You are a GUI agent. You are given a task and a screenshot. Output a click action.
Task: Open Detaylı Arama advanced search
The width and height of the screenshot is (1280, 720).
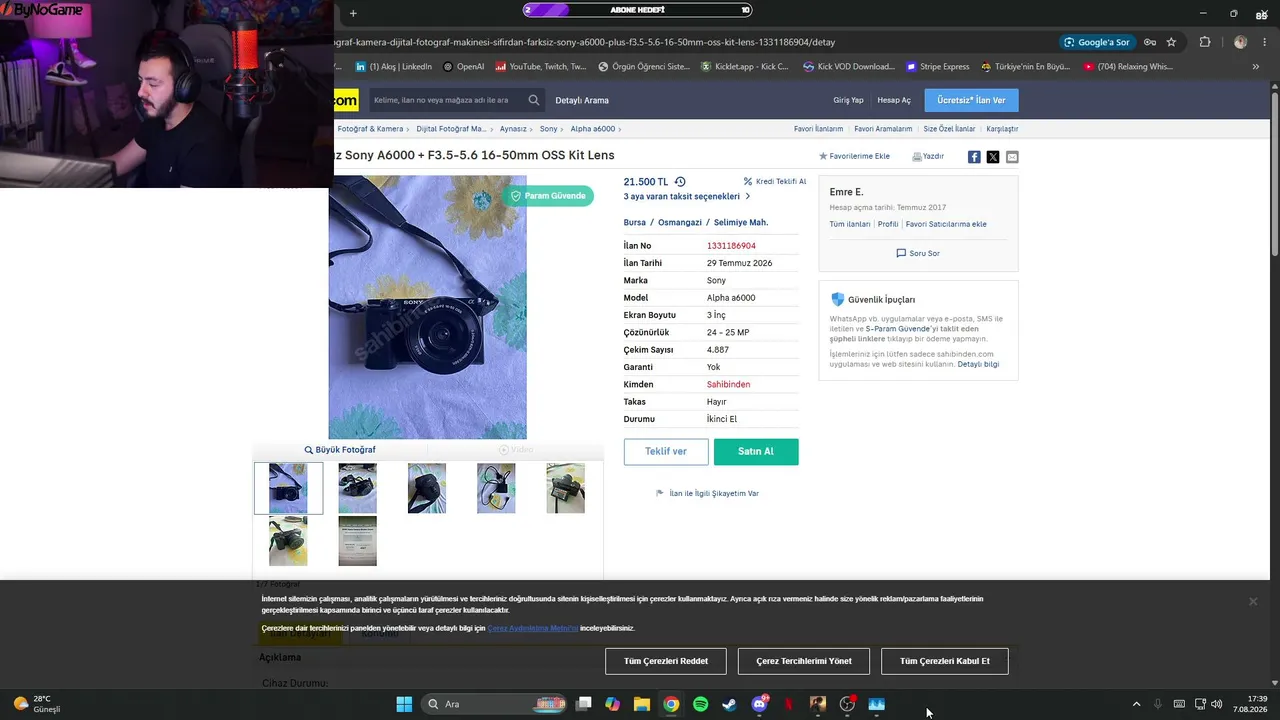click(582, 100)
